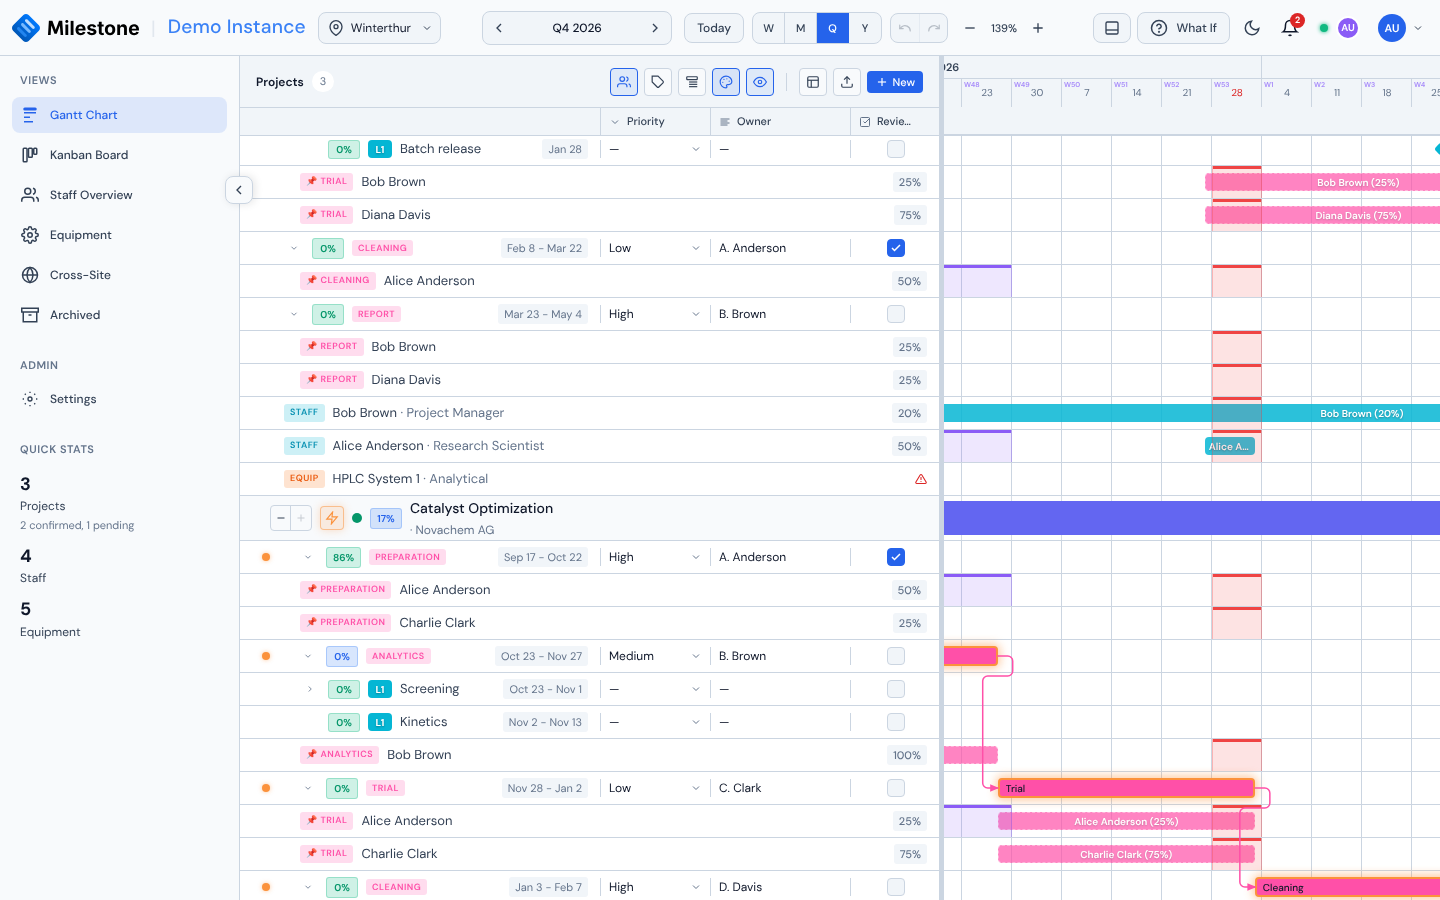Click the color palette icon in Projects toolbar
This screenshot has width=1440, height=900.
click(726, 82)
